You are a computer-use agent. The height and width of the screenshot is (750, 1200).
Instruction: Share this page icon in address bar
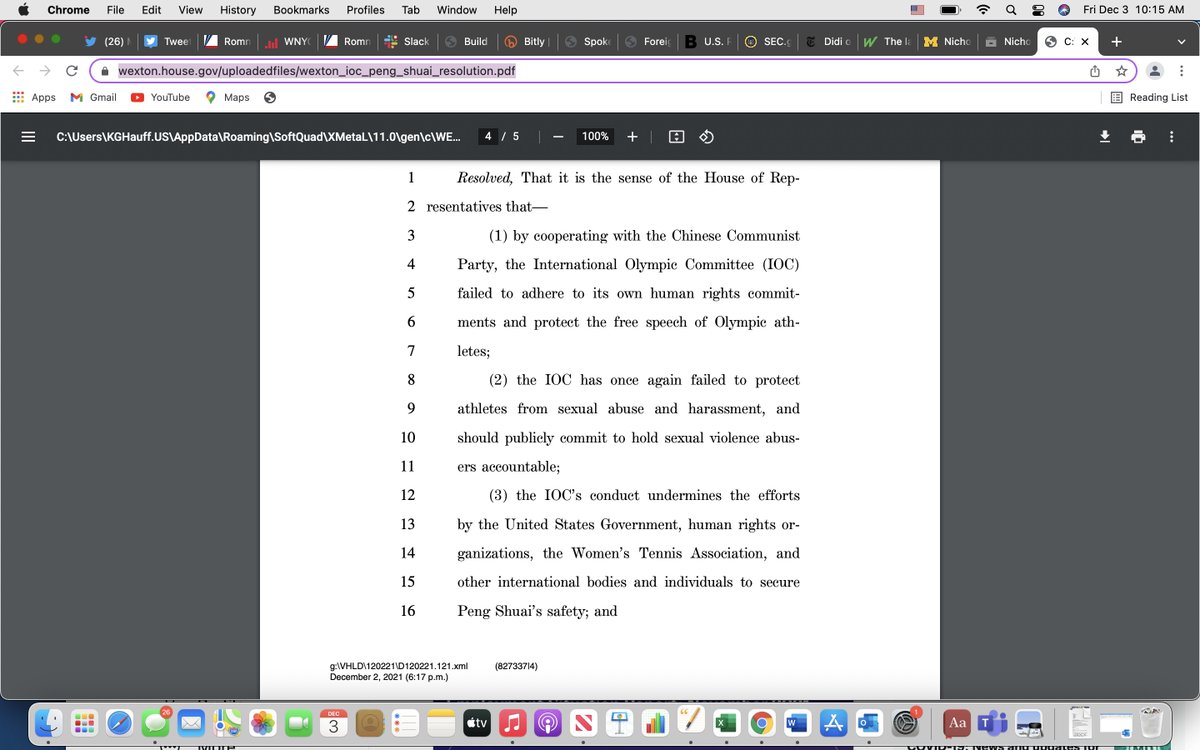point(1094,71)
